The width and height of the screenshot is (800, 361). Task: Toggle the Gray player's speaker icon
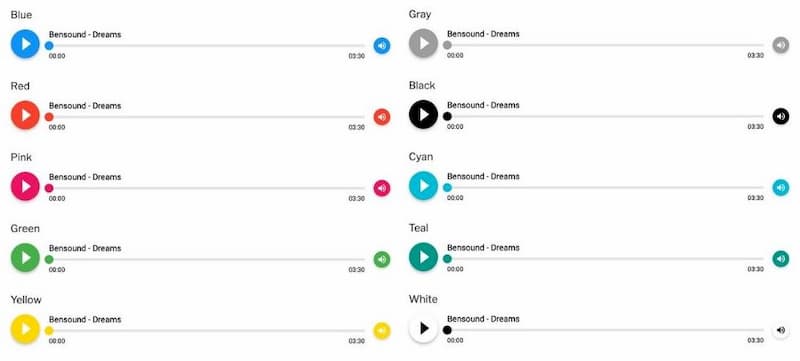click(x=781, y=45)
